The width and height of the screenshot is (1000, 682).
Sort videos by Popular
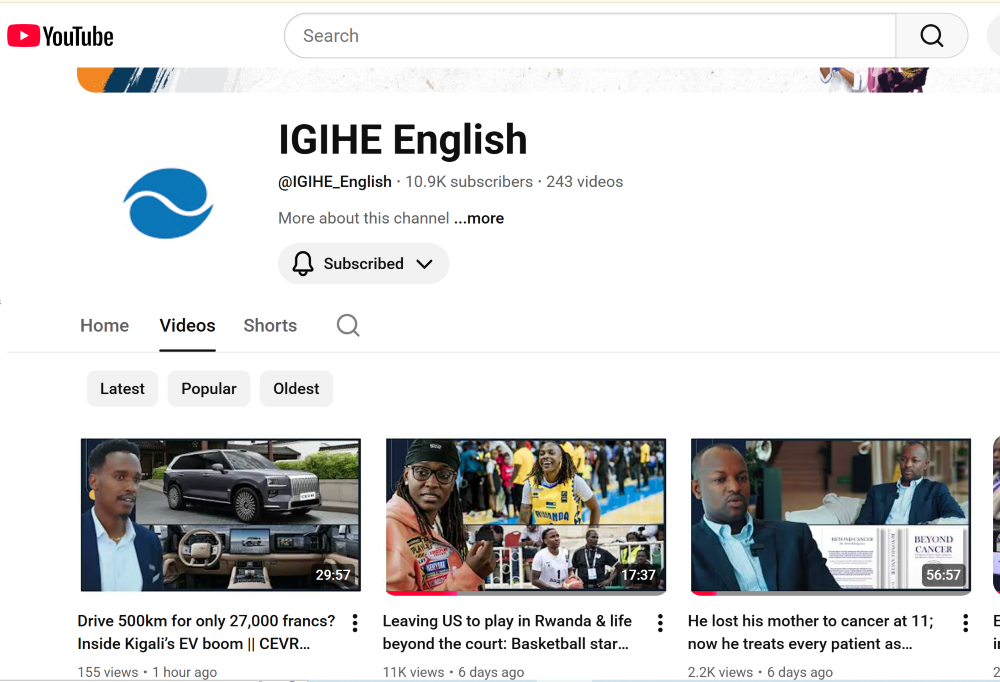pyautogui.click(x=209, y=389)
